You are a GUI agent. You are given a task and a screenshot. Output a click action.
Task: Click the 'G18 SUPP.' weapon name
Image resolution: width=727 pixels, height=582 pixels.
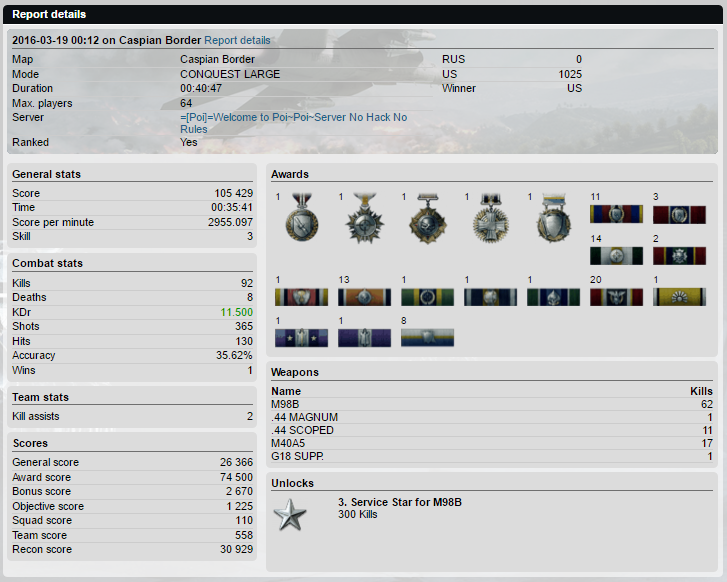[x=297, y=456]
